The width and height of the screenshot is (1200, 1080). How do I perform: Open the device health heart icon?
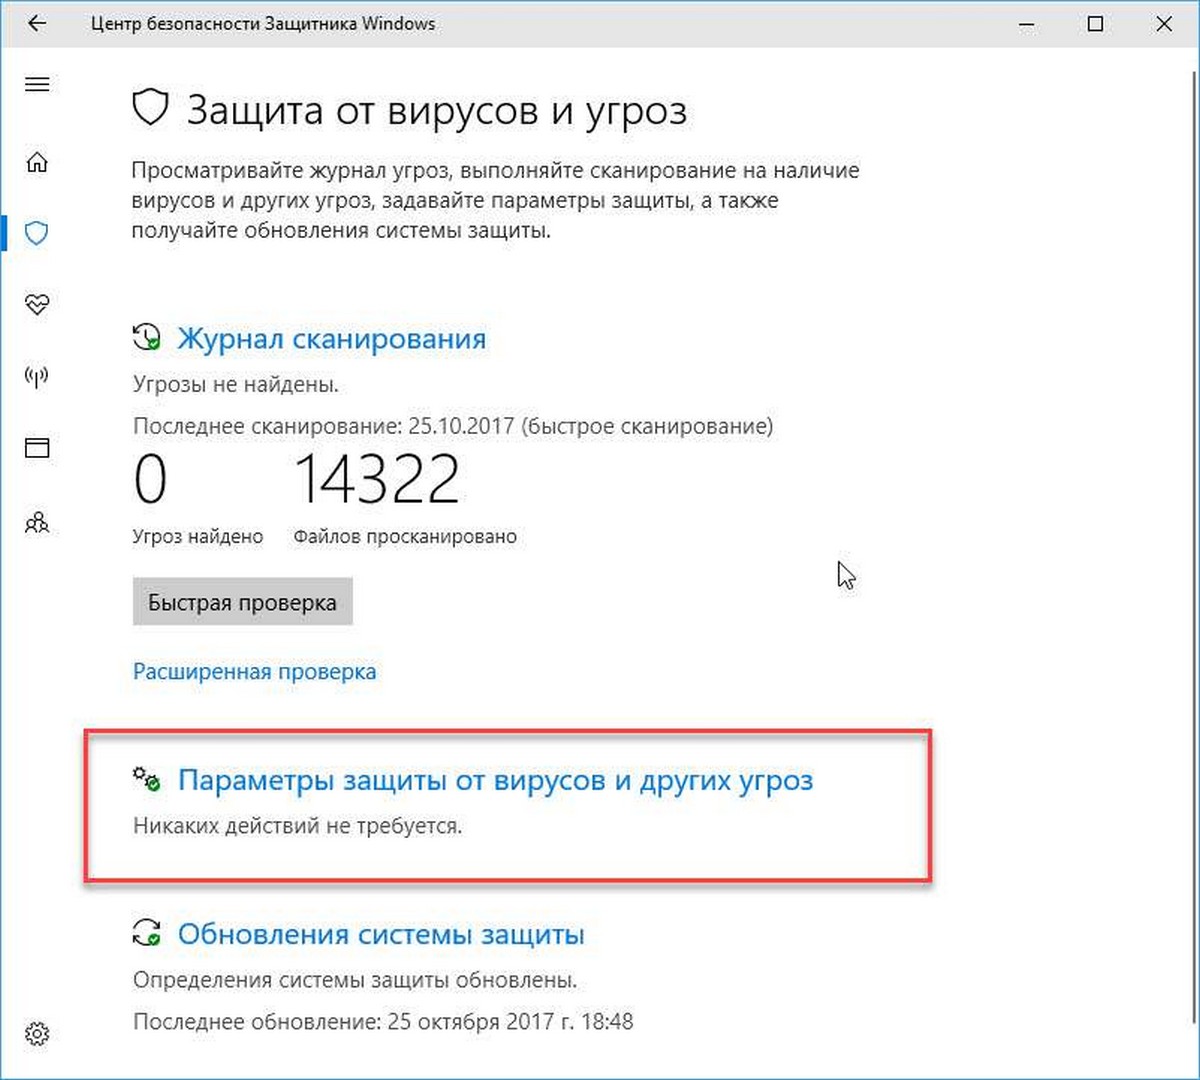tap(37, 305)
